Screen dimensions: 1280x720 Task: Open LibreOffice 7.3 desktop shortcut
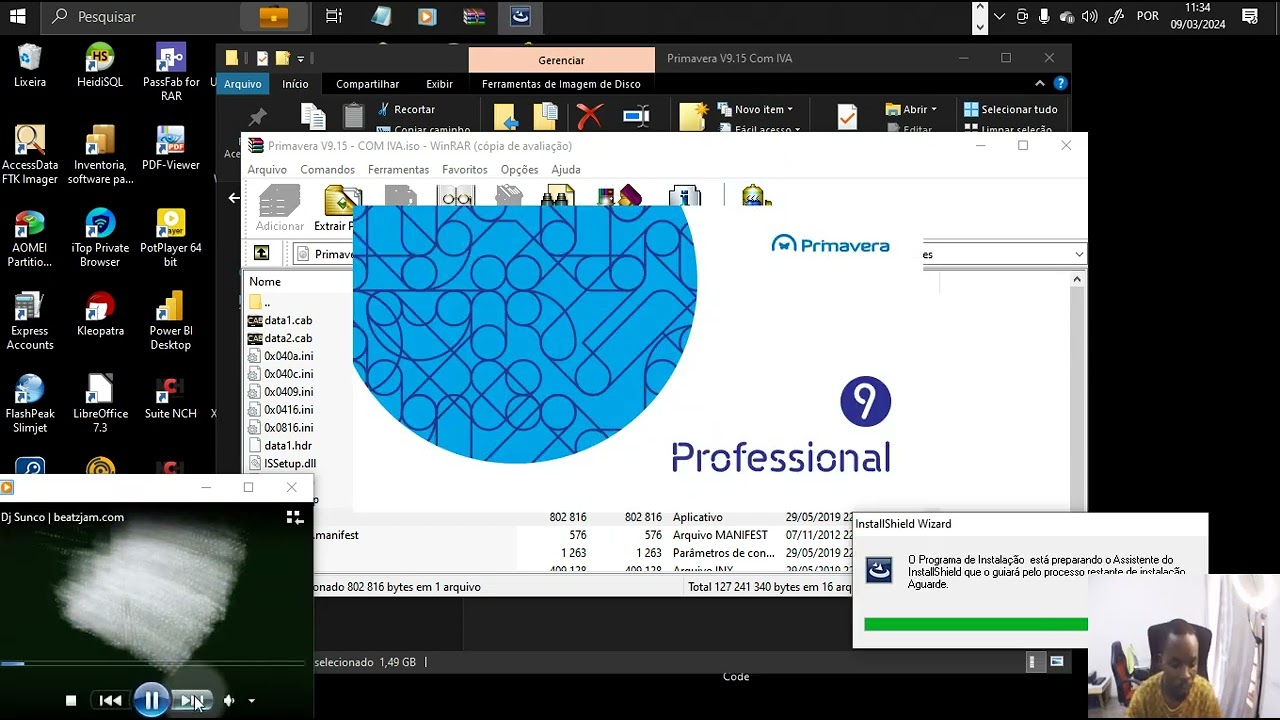100,404
